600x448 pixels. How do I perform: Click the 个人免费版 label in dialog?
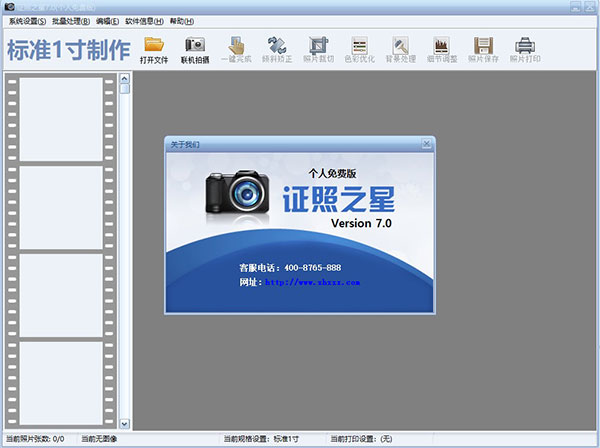tap(333, 174)
